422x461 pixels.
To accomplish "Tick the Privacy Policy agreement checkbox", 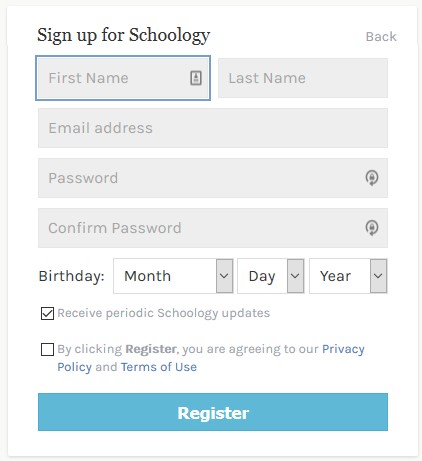I will pos(47,349).
